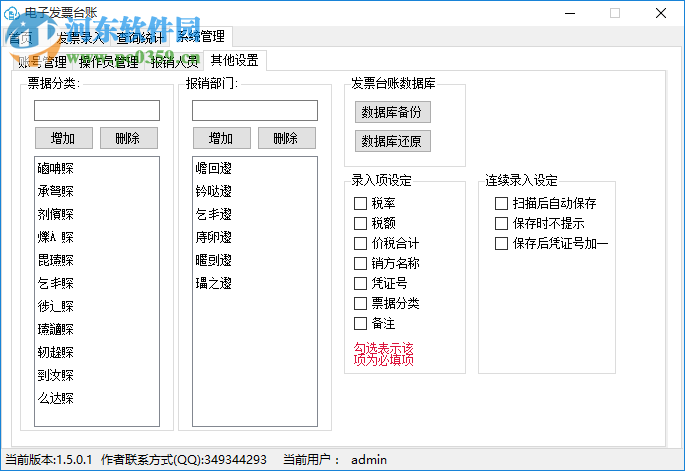Click the admin user status text
The image size is (685, 471).
tap(369, 460)
